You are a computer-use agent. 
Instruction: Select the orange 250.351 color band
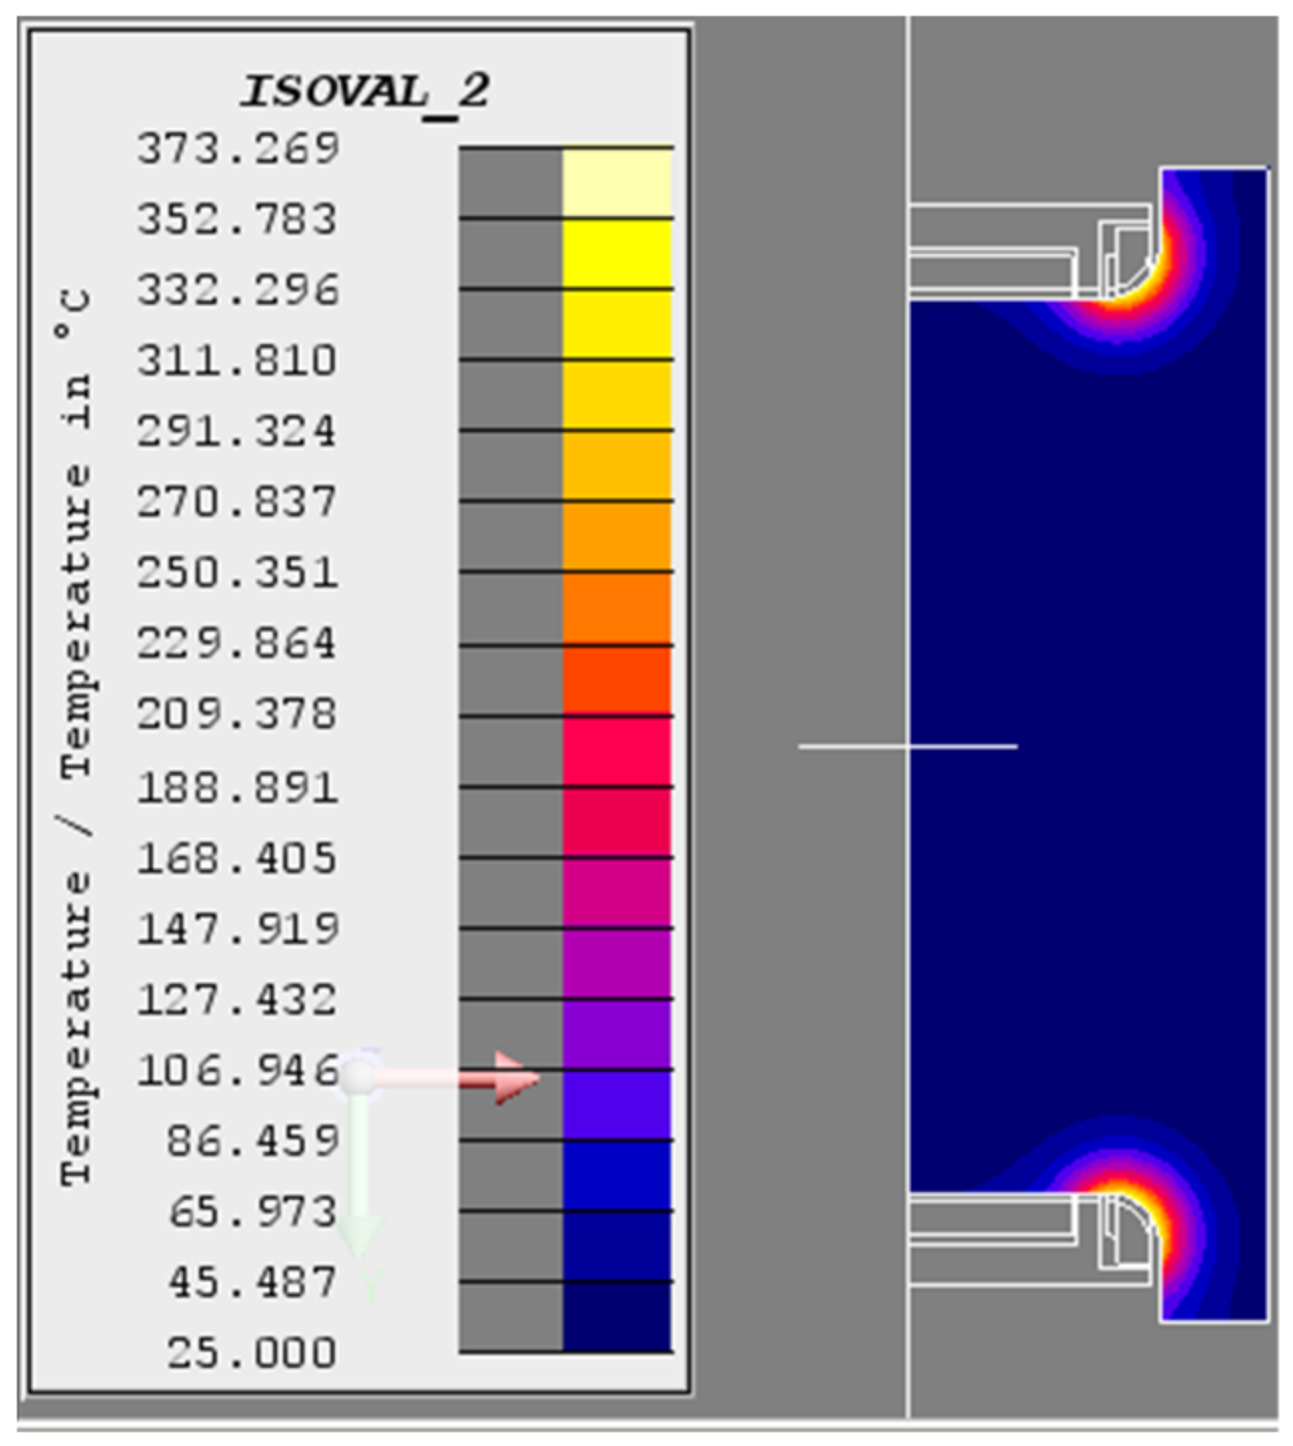(x=616, y=608)
